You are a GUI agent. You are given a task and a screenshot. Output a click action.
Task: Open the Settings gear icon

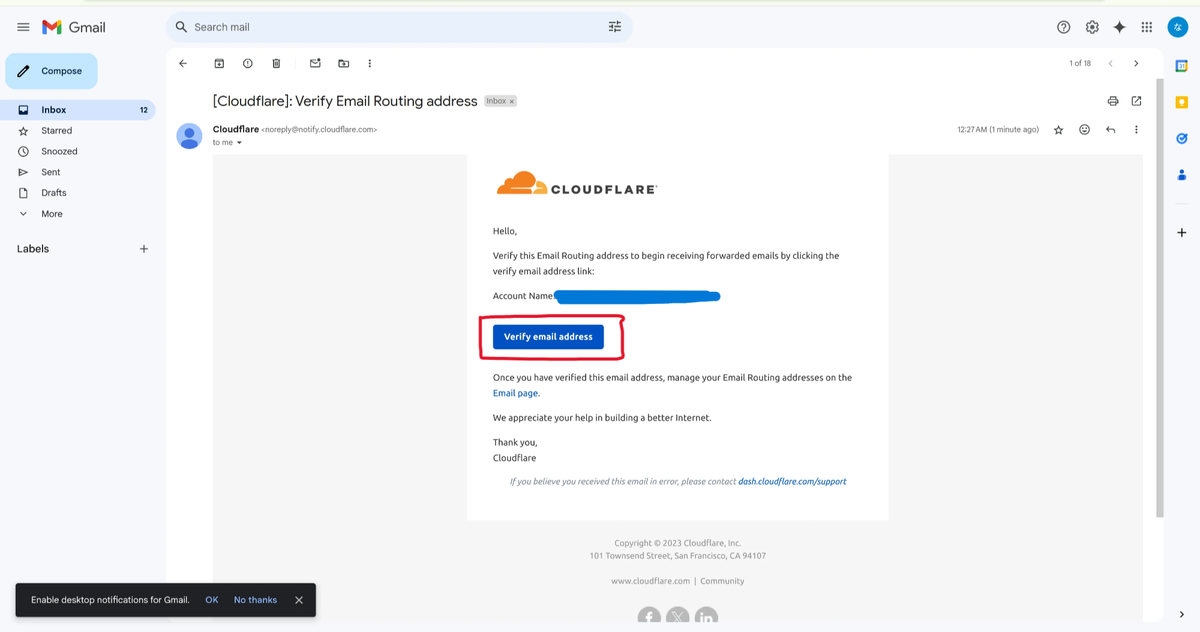[x=1092, y=27]
